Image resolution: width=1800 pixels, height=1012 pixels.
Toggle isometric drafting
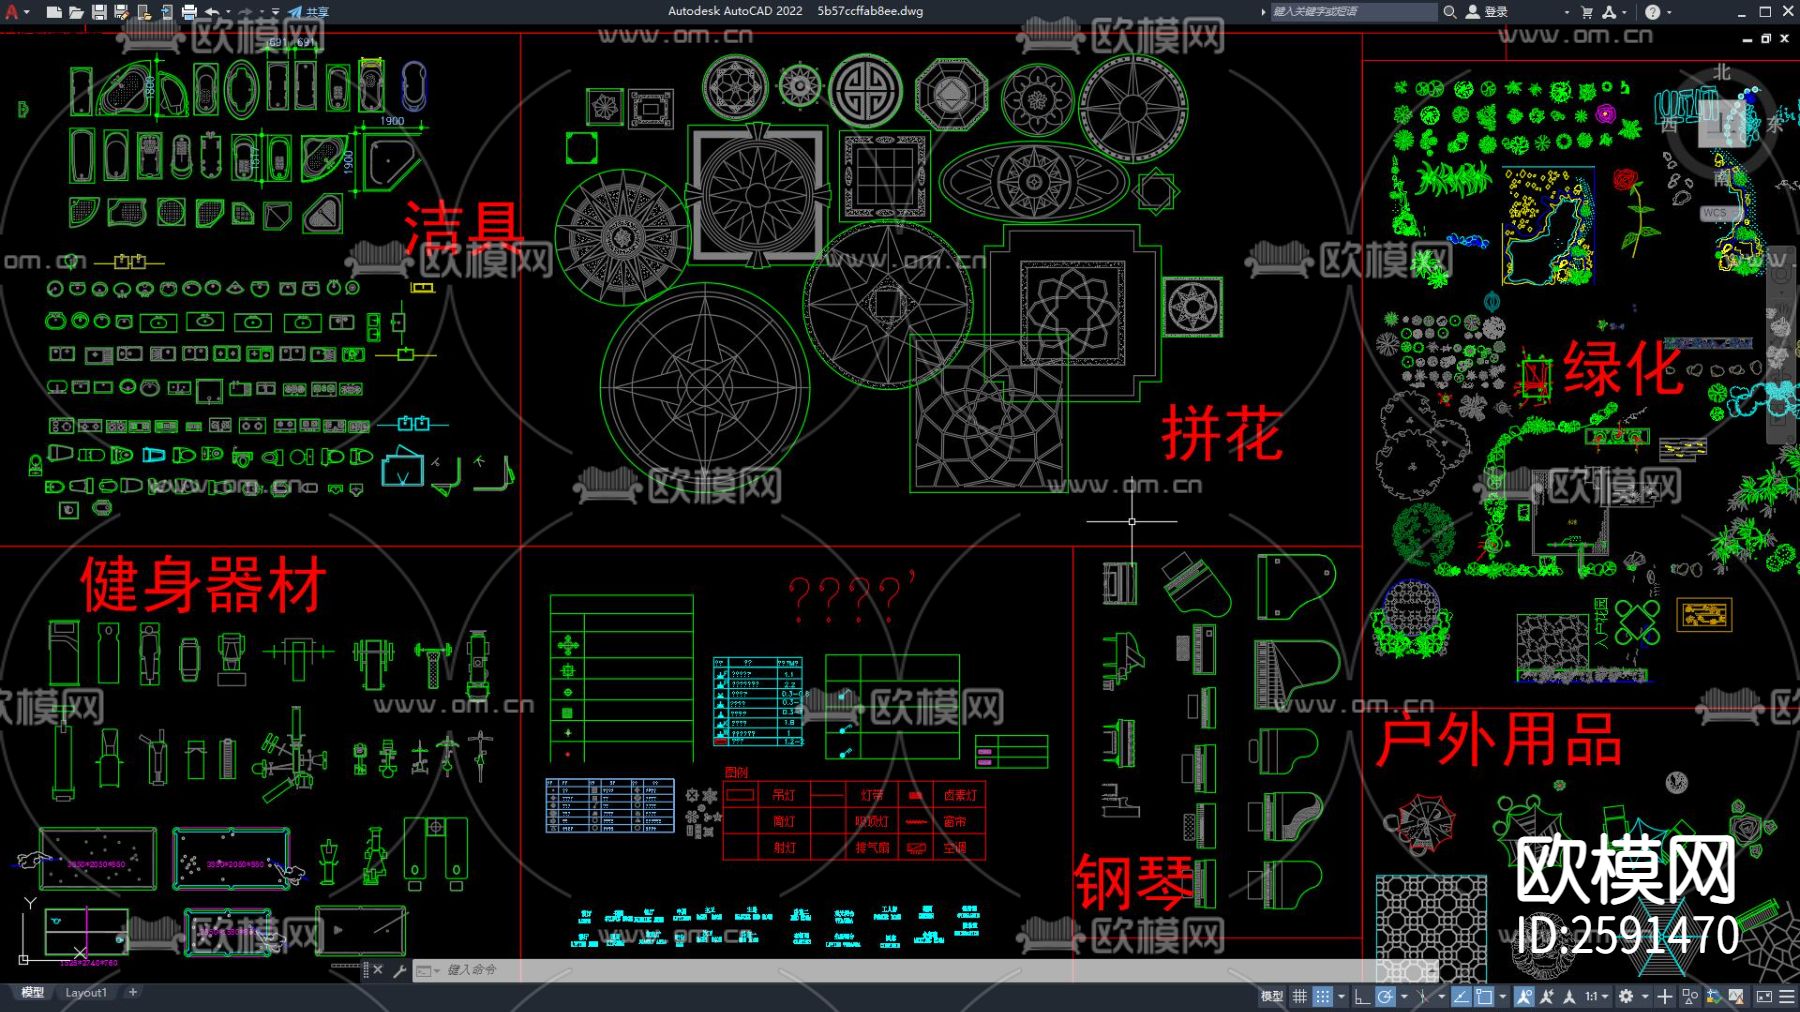point(1423,996)
